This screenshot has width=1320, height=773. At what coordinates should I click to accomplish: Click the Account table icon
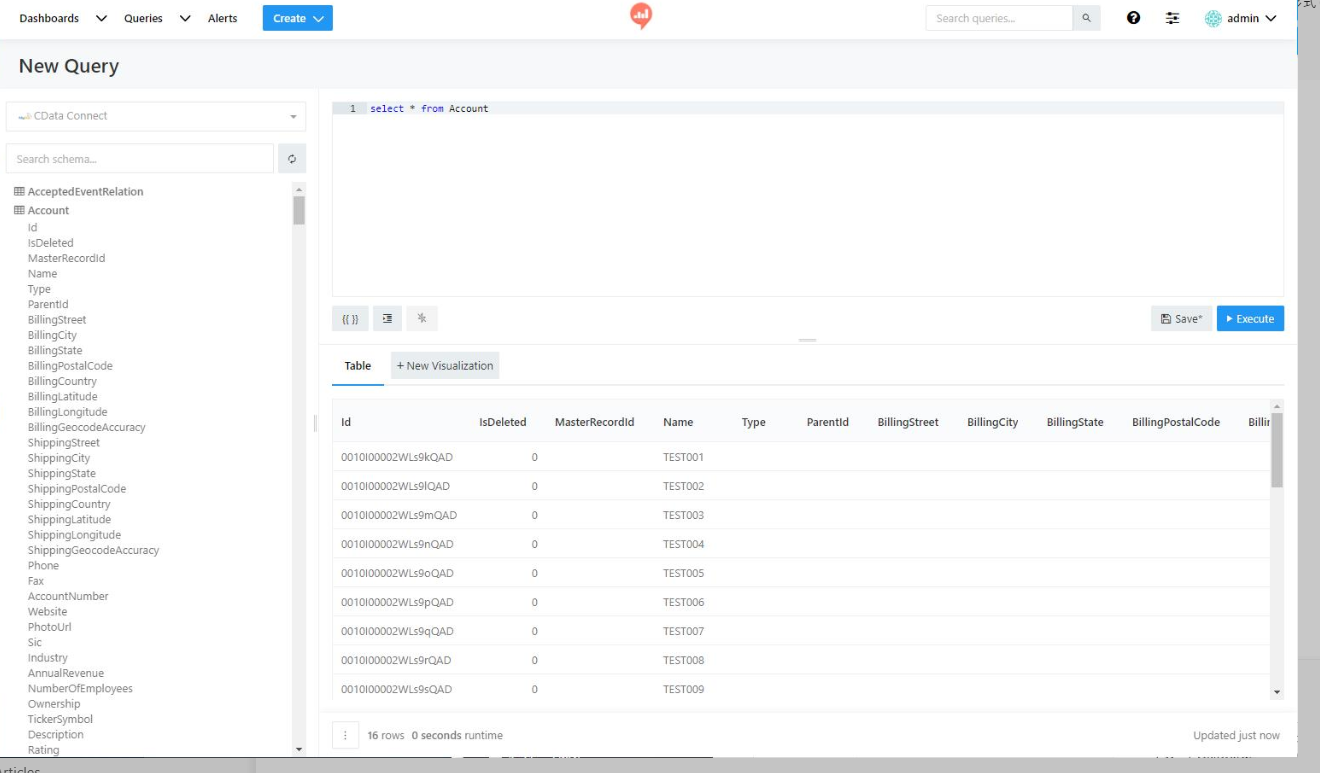(19, 210)
